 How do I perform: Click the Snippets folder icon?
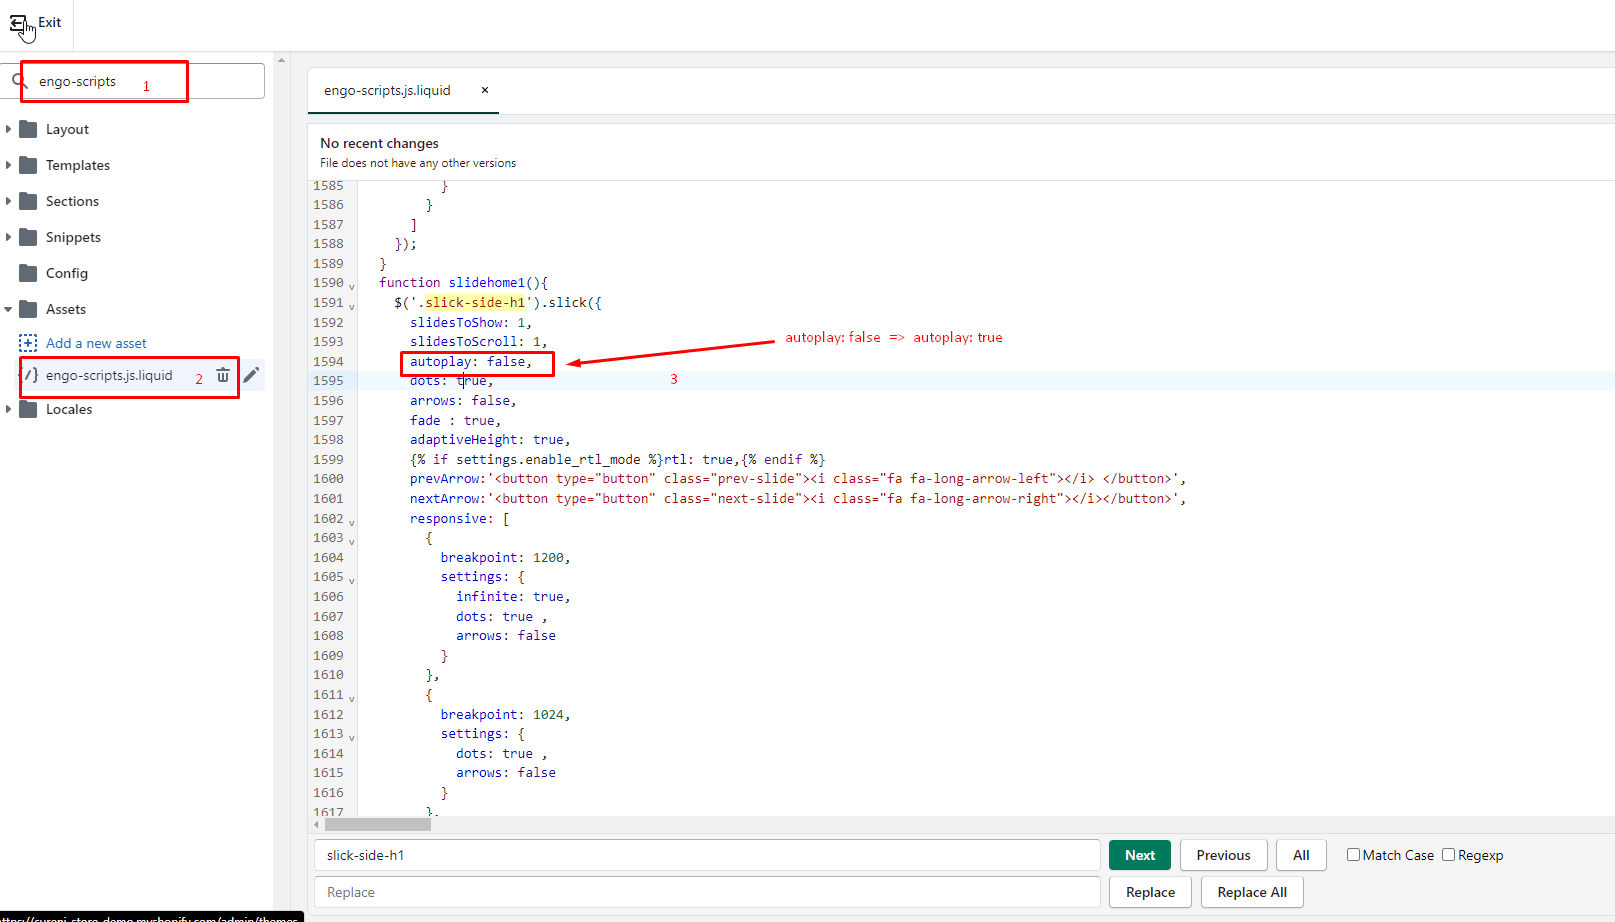click(28, 237)
